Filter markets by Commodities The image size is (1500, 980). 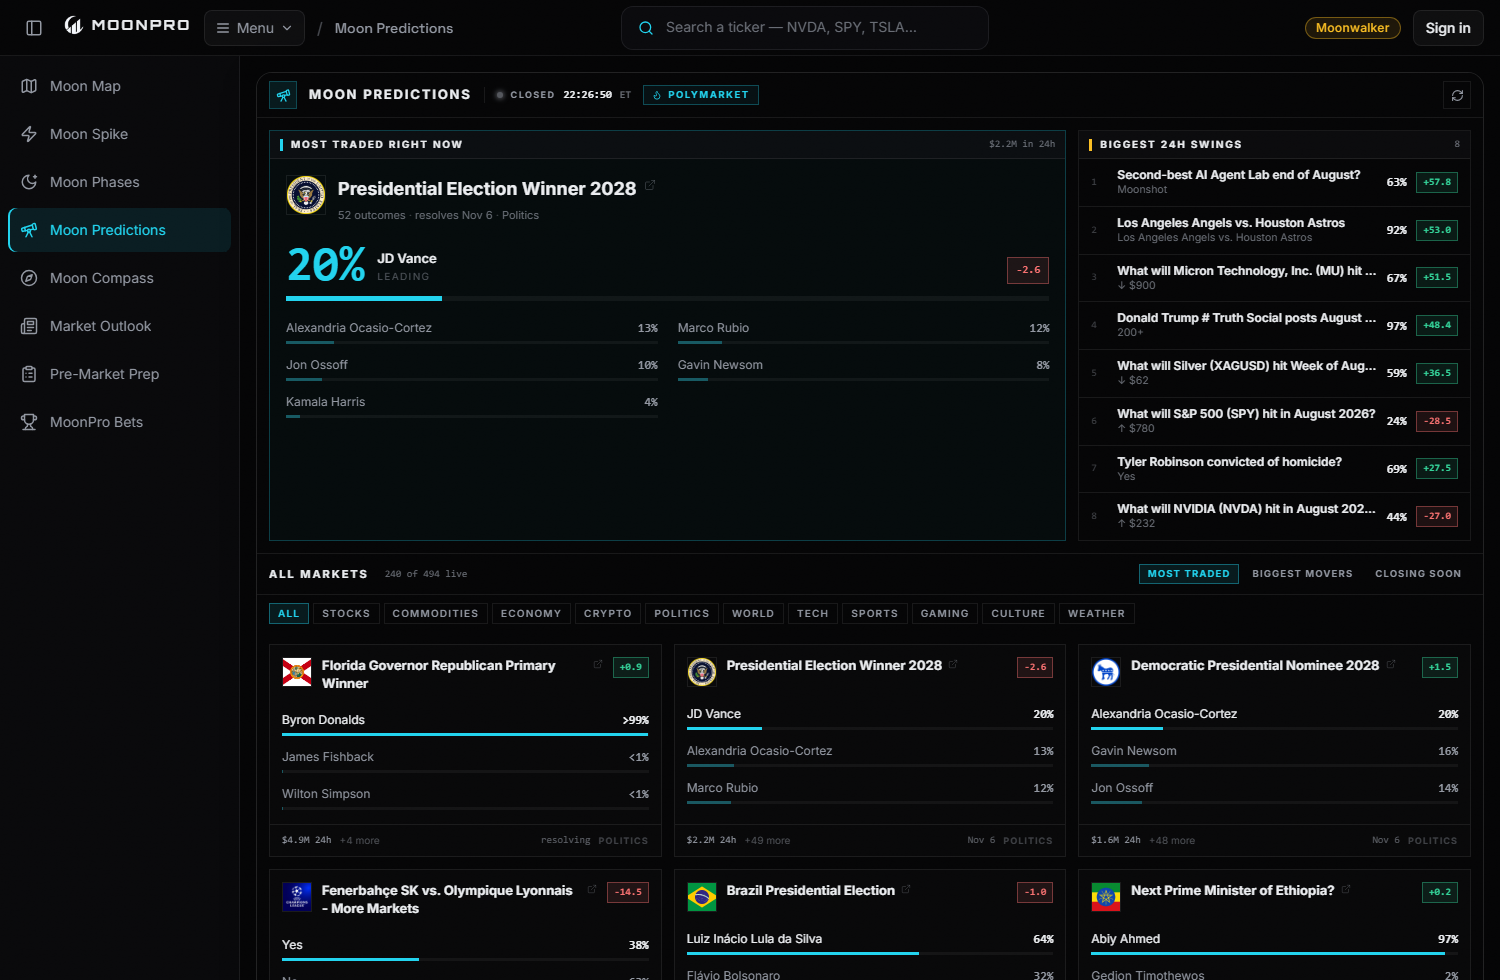[435, 614]
